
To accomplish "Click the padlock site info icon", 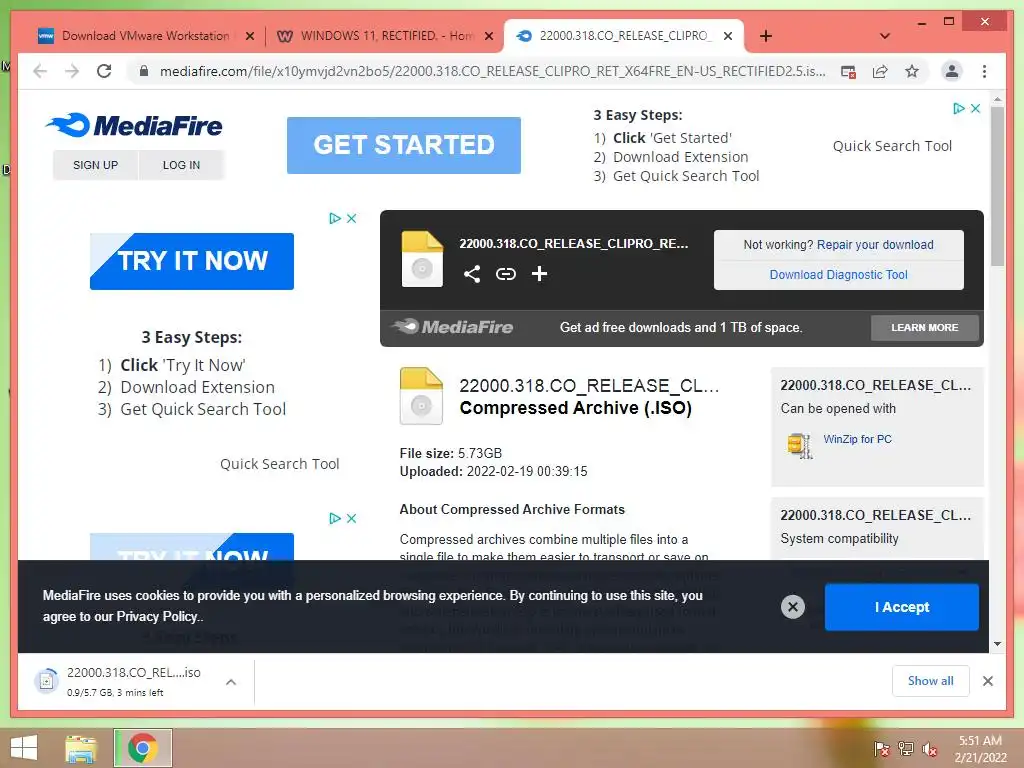I will (144, 71).
